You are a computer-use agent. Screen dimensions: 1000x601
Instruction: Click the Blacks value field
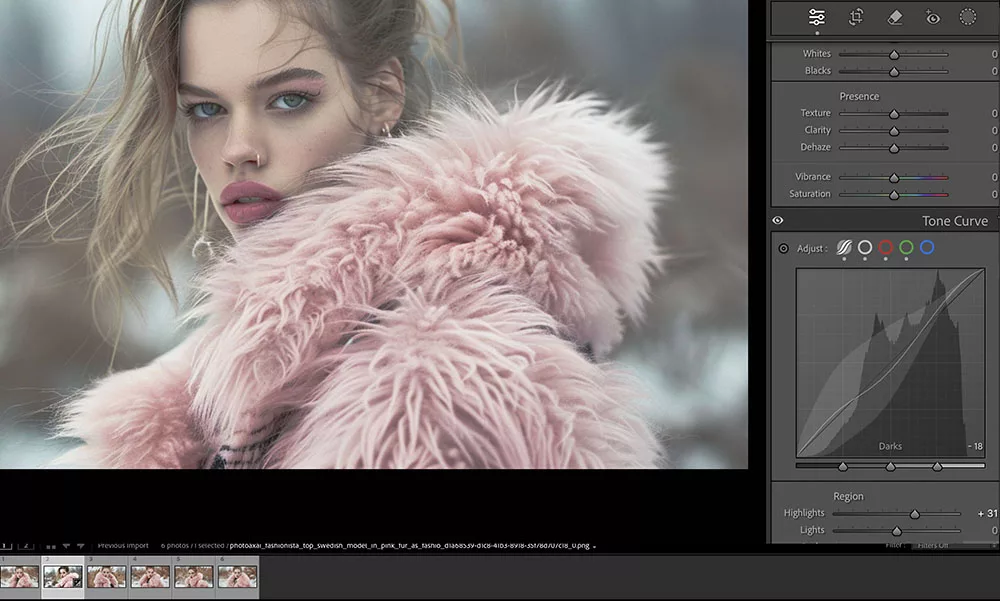pos(994,71)
